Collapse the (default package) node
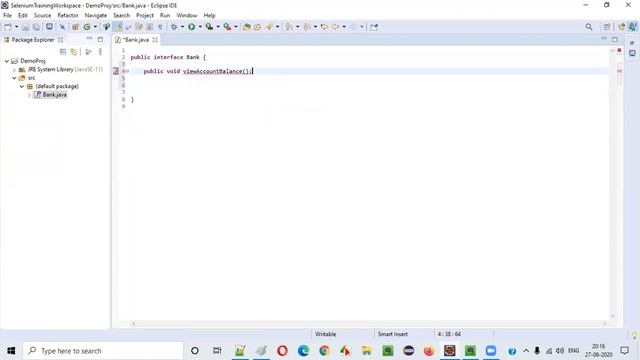Screen dimensions: 640x360 [22, 87]
